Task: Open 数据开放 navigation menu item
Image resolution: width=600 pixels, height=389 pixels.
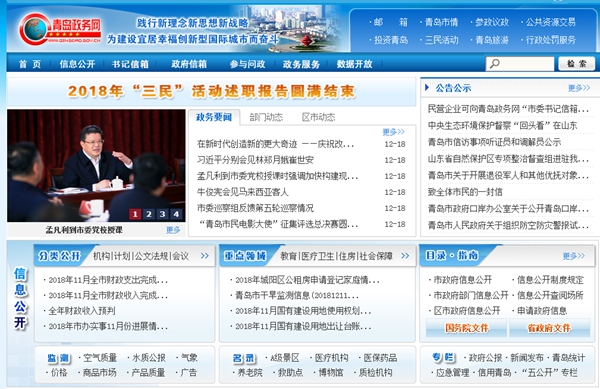Action: (354, 64)
